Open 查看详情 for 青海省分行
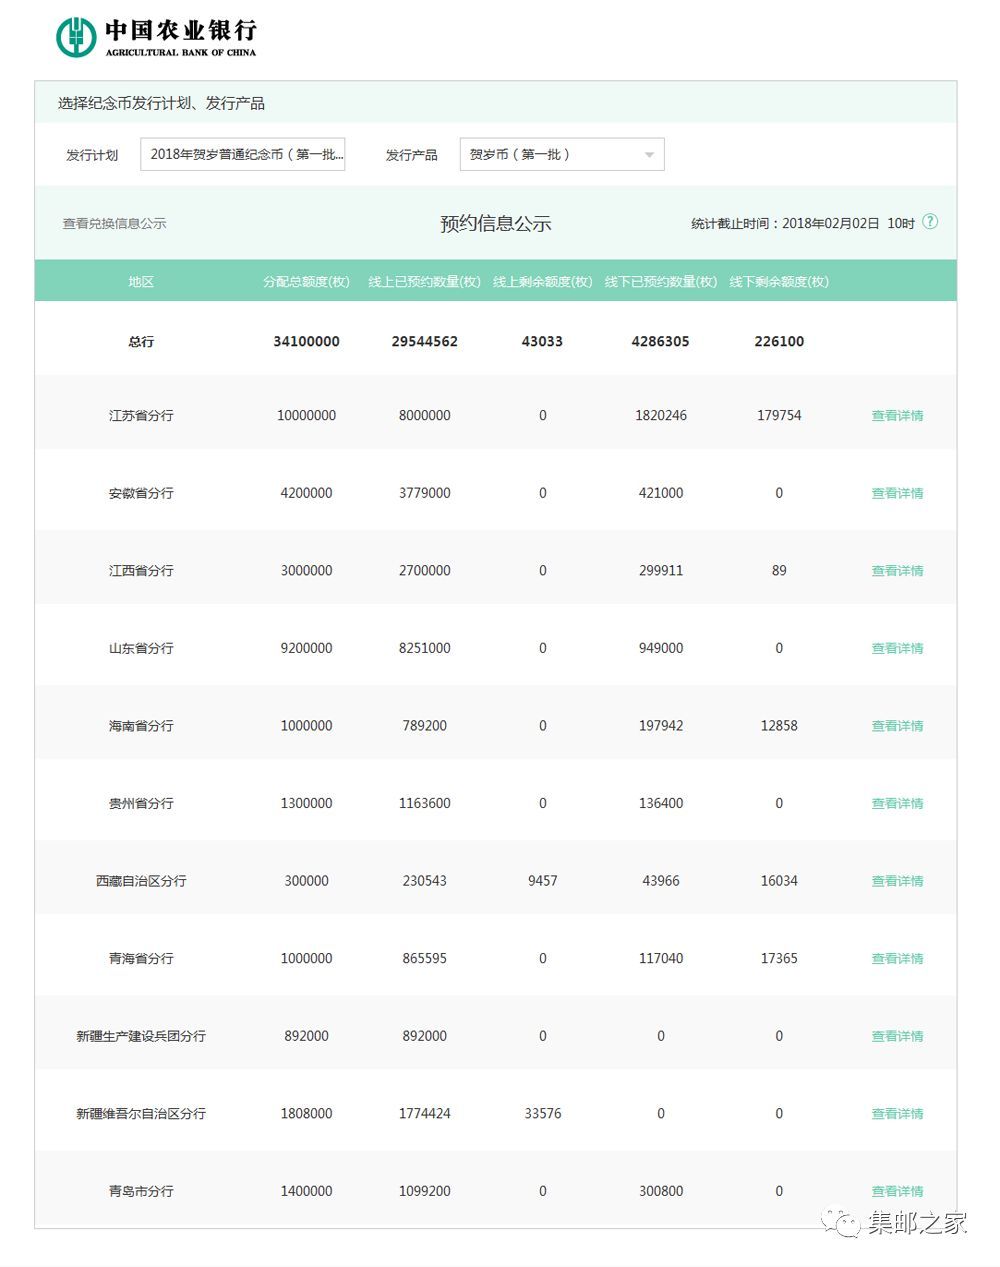 (x=897, y=958)
